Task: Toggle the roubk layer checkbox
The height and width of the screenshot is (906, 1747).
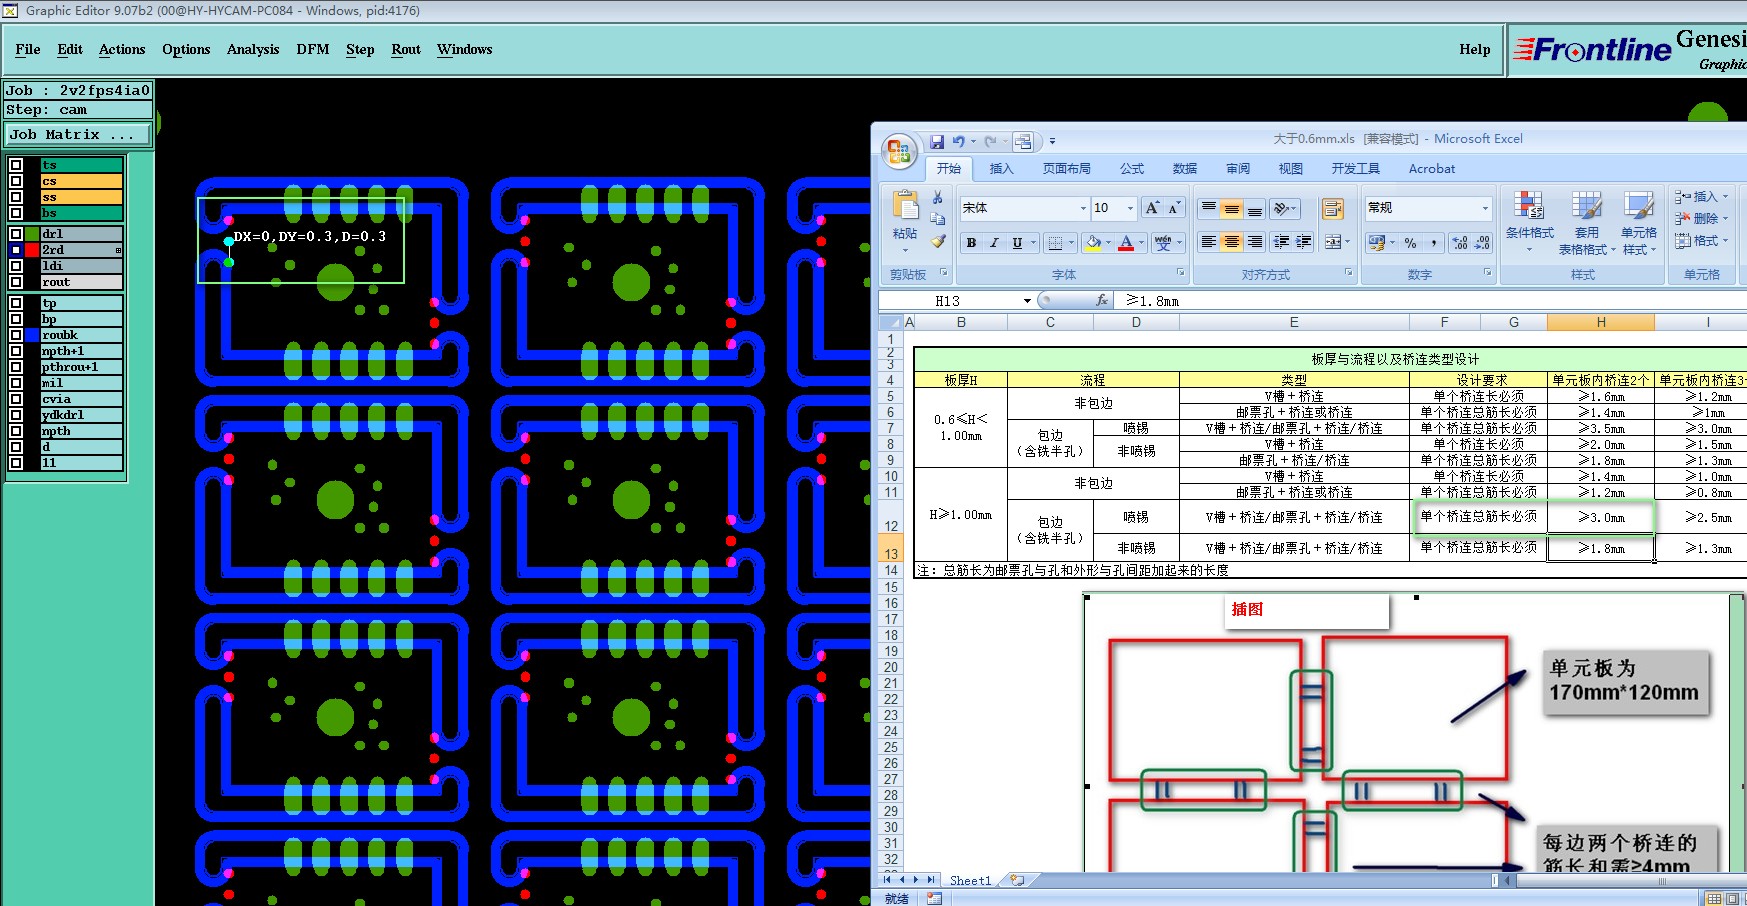Action: tap(16, 335)
